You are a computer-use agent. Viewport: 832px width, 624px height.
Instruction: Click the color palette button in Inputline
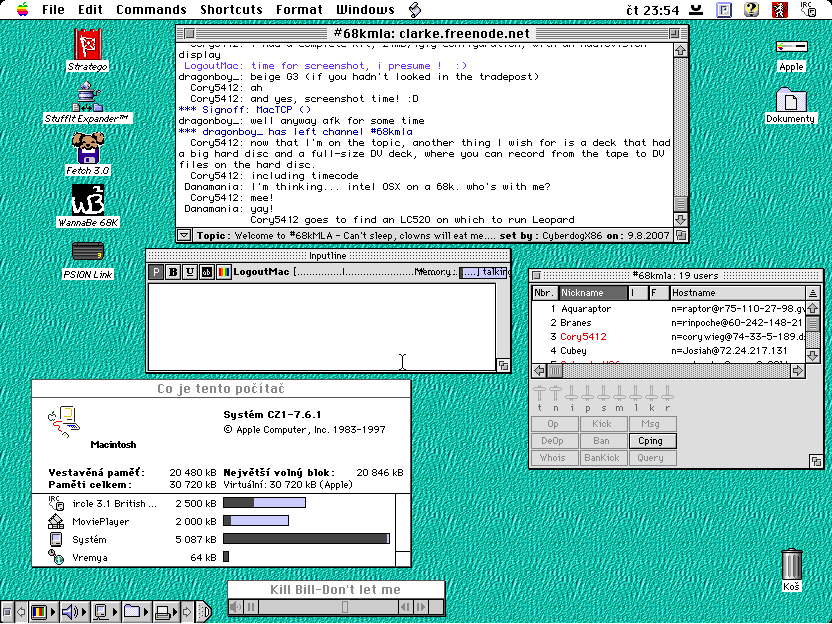pos(224,272)
